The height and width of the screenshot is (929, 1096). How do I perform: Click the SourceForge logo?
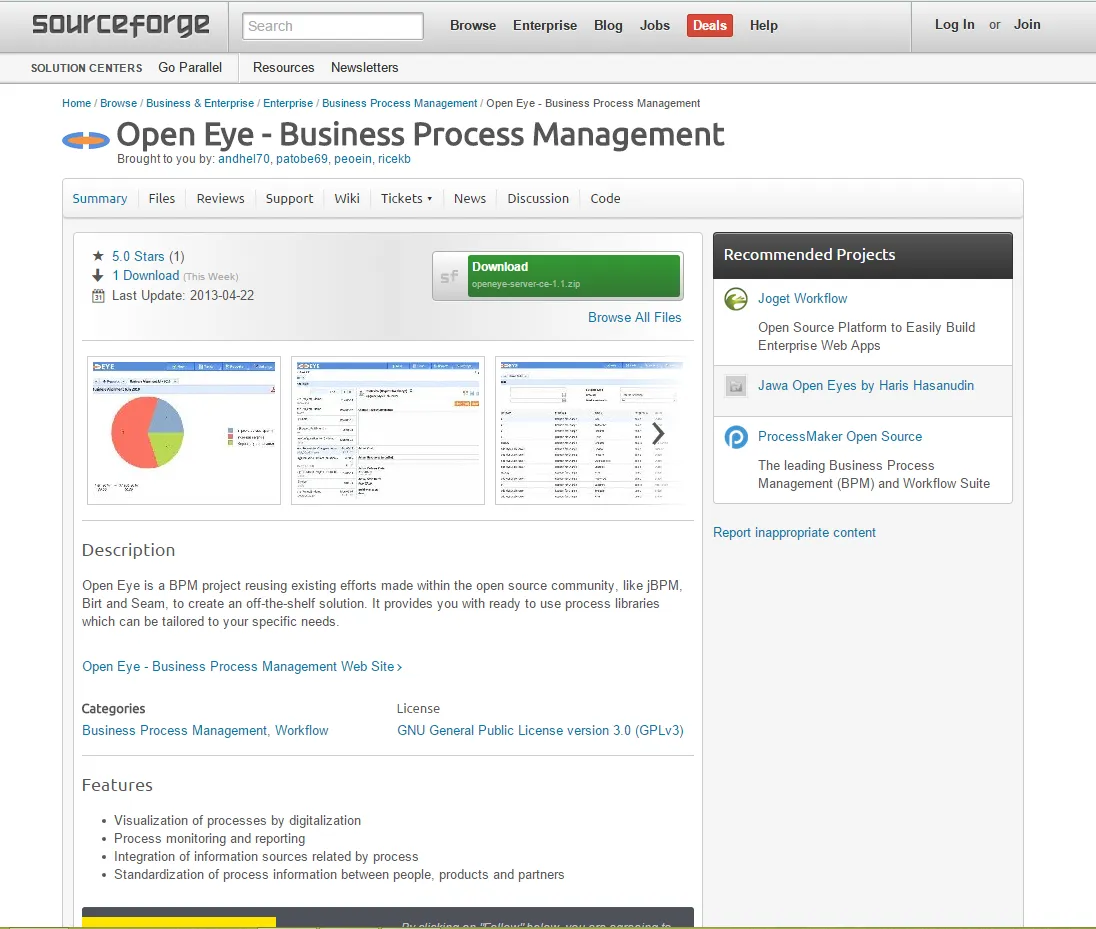[120, 25]
